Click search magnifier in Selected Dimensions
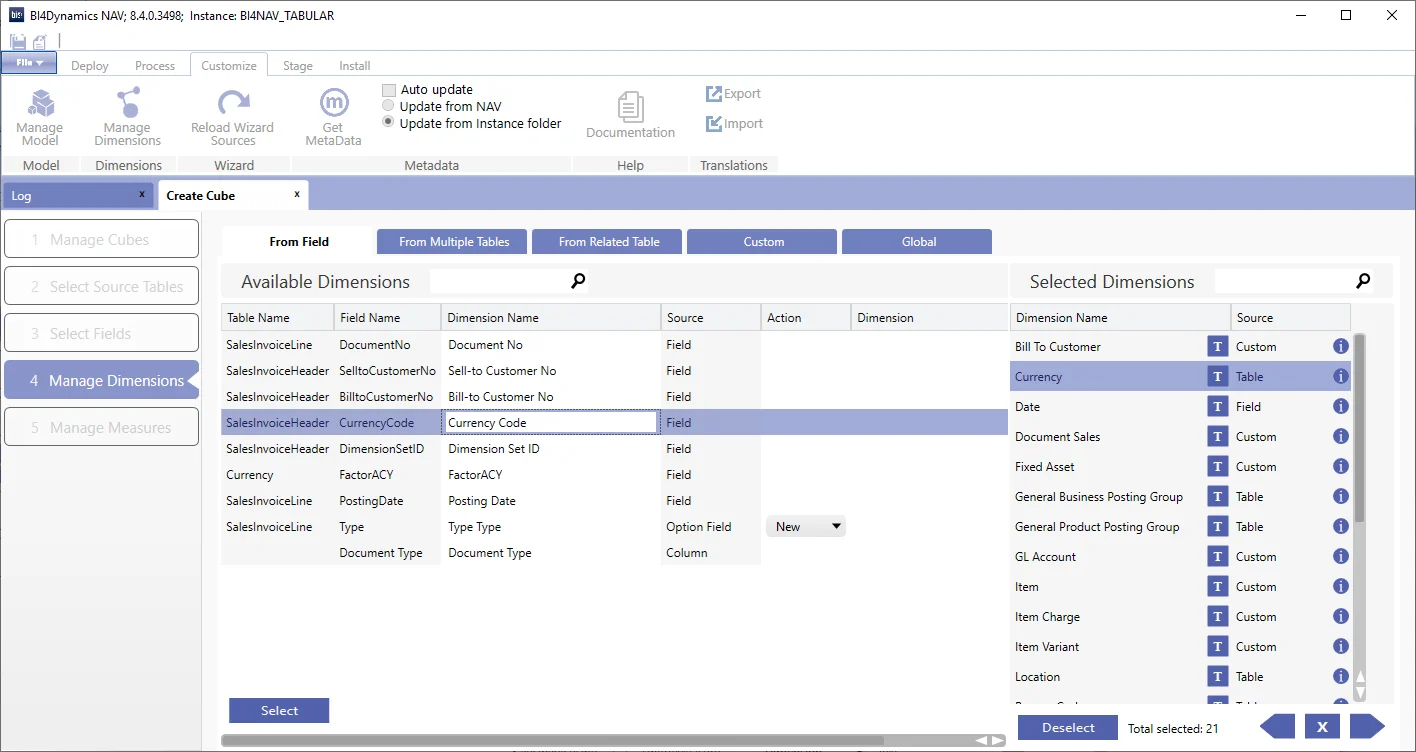 1363,281
